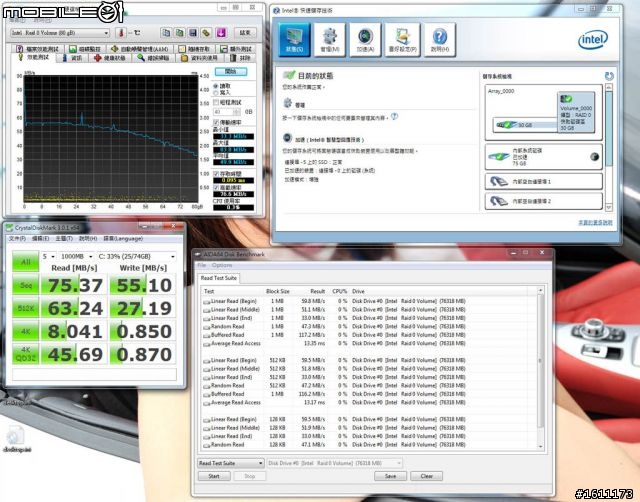
Task: Select the Read Test Suite tab in AIDA64
Action: coord(218,278)
